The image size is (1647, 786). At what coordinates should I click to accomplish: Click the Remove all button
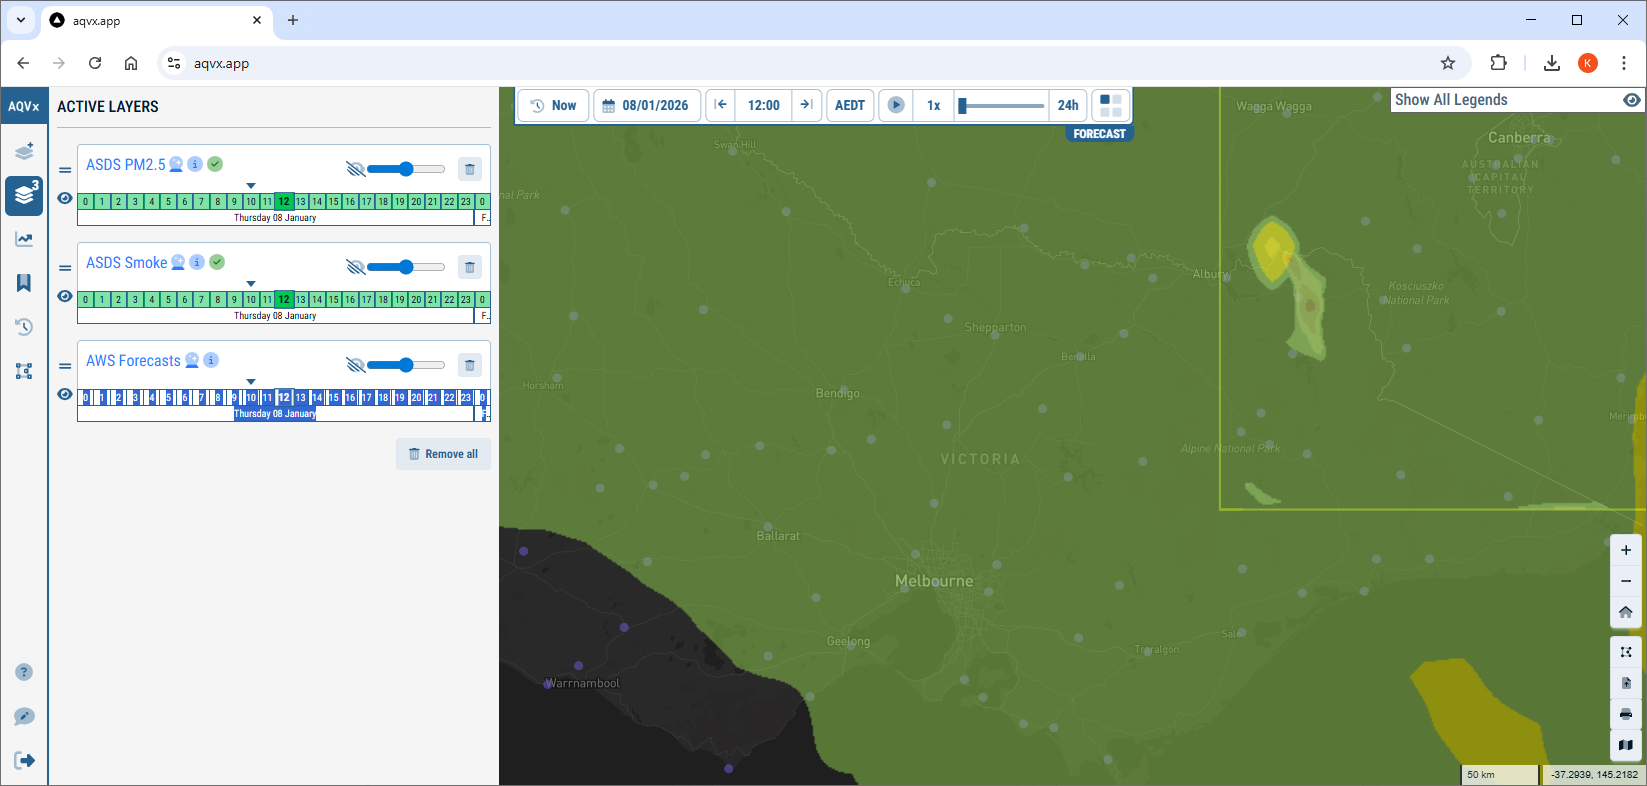point(443,454)
